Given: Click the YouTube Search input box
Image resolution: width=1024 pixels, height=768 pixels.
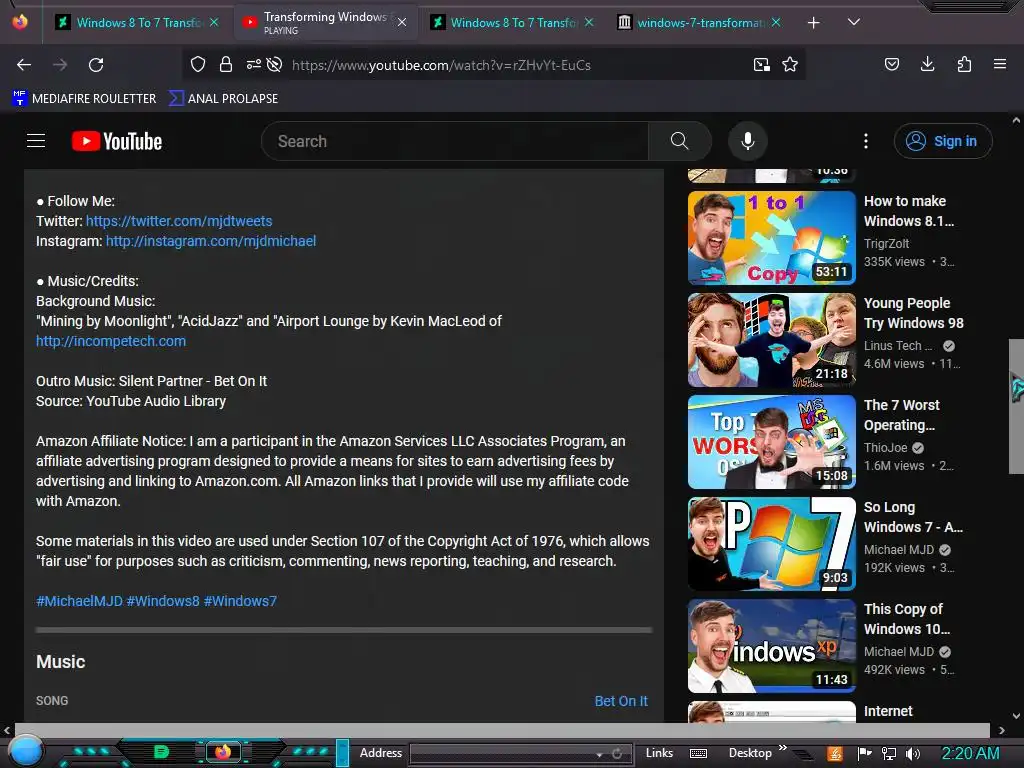Looking at the screenshot, I should (455, 141).
